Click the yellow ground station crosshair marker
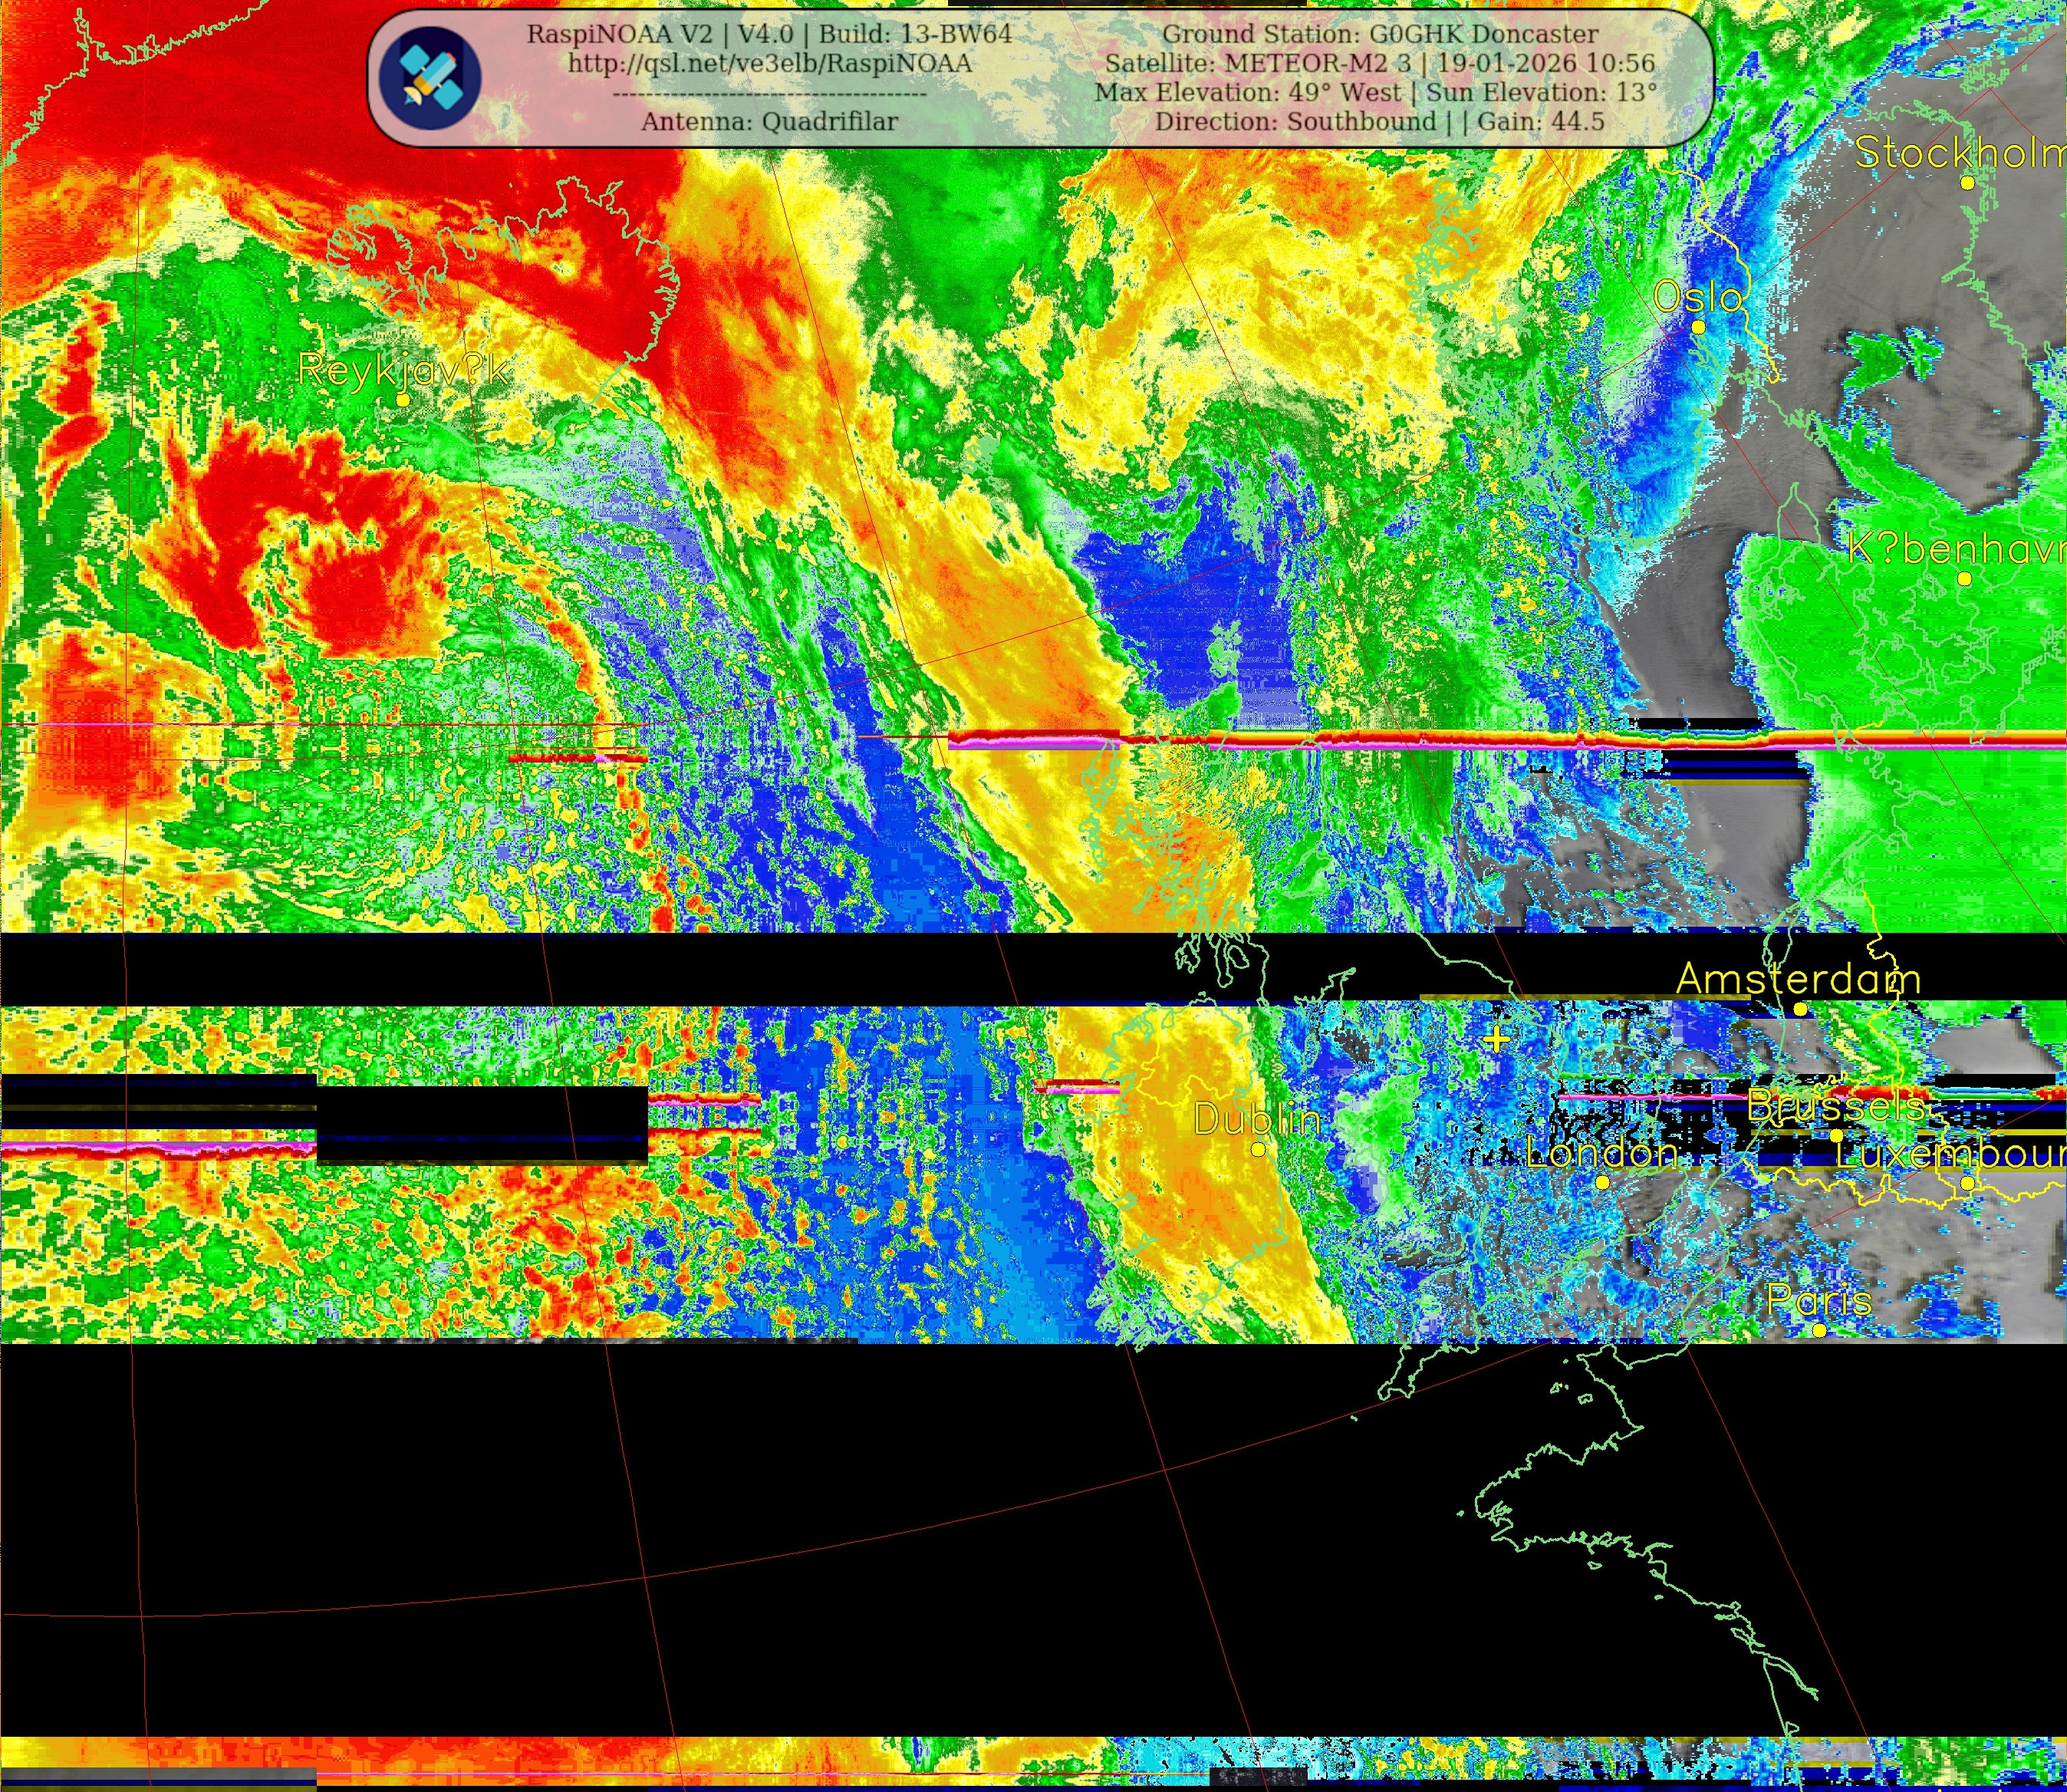The image size is (2067, 1792). click(1496, 1039)
